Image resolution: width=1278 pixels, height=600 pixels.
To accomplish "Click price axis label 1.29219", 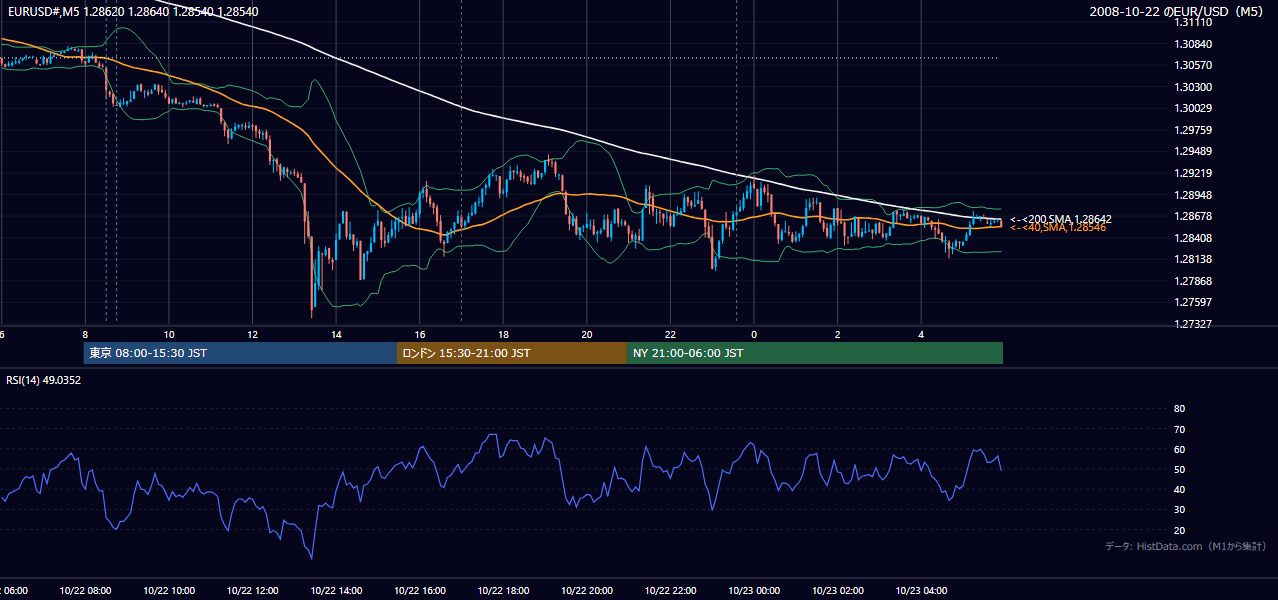I will coord(1193,173).
